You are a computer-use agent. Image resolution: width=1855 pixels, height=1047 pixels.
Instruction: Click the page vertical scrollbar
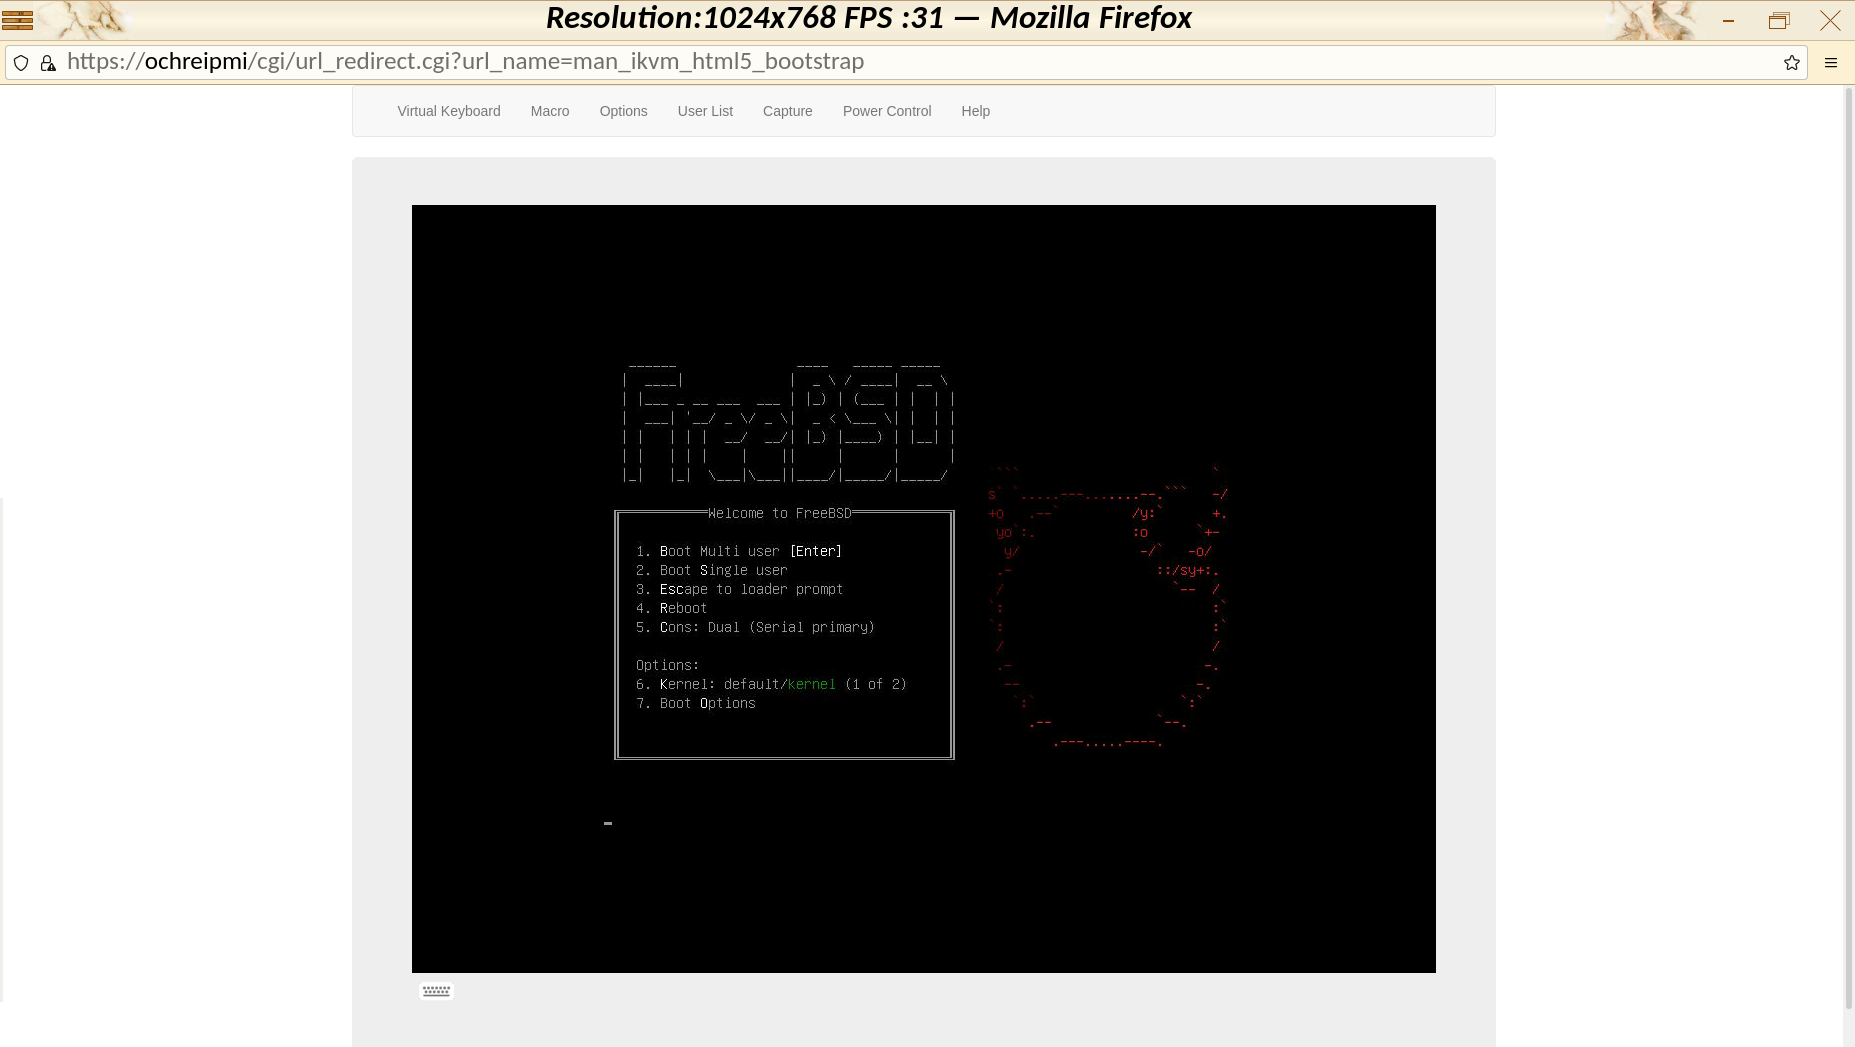[x=1849, y=548]
